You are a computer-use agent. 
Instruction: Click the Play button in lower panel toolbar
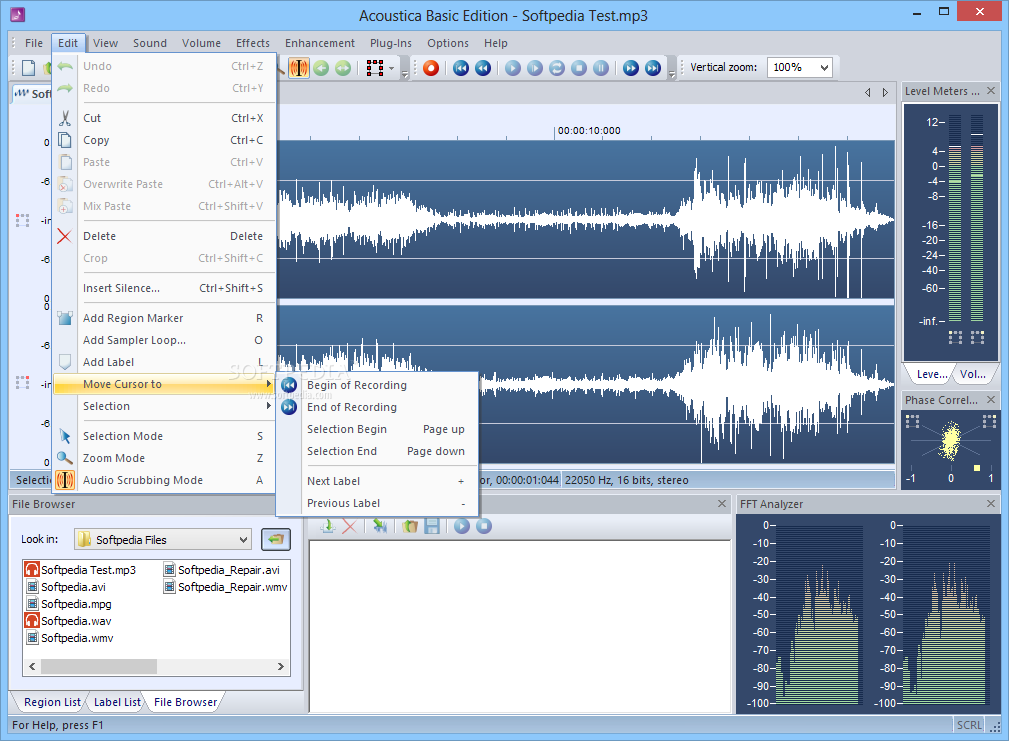[x=461, y=526]
